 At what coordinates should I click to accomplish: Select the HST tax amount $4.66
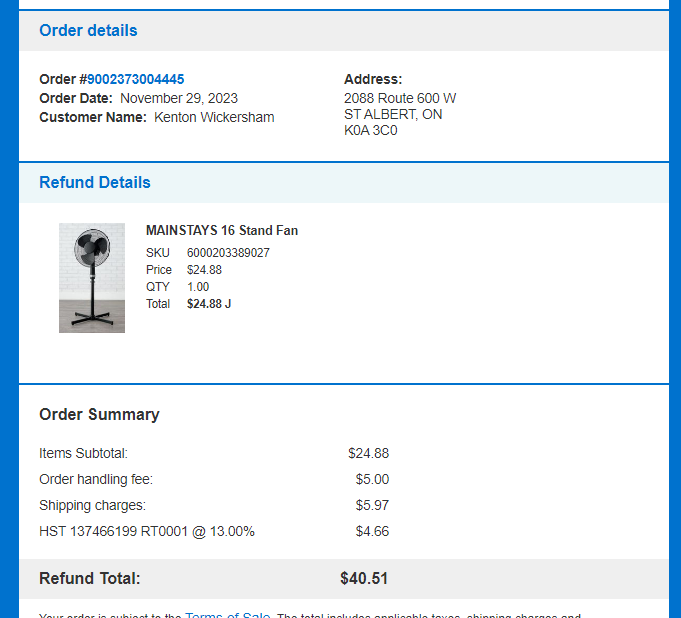tap(372, 532)
